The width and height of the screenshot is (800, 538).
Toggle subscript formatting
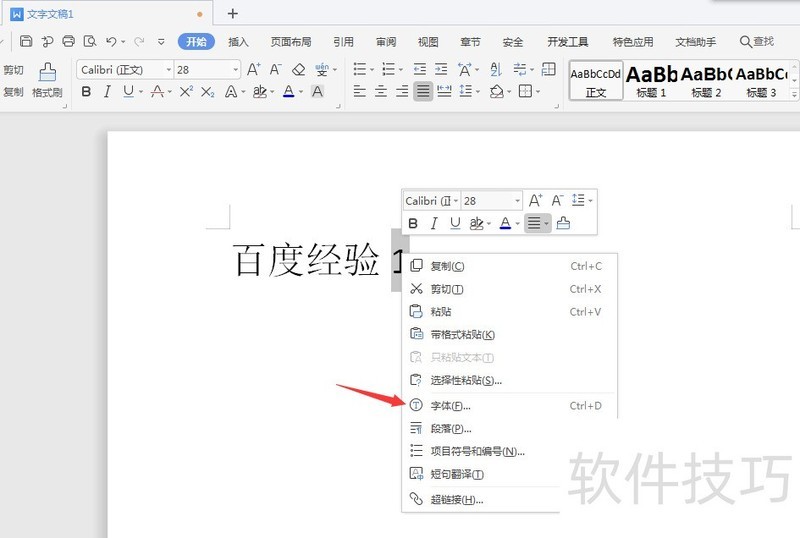(x=207, y=91)
